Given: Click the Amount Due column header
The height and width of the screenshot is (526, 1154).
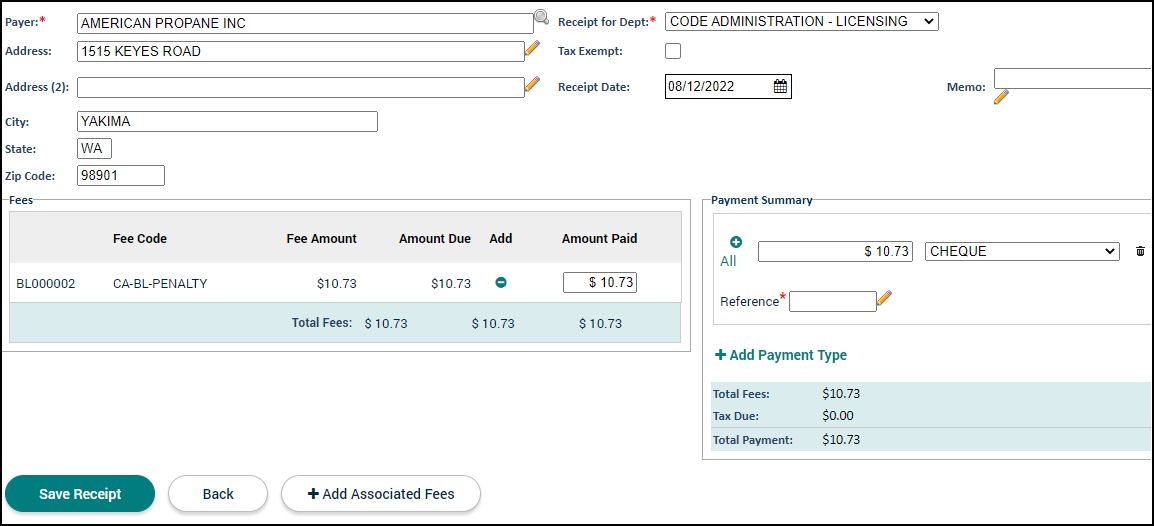Looking at the screenshot, I should tap(435, 238).
